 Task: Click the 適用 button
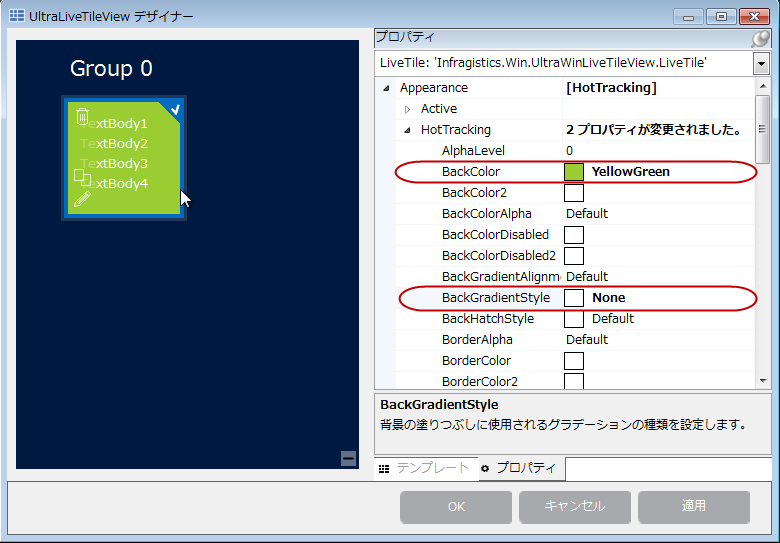click(693, 507)
